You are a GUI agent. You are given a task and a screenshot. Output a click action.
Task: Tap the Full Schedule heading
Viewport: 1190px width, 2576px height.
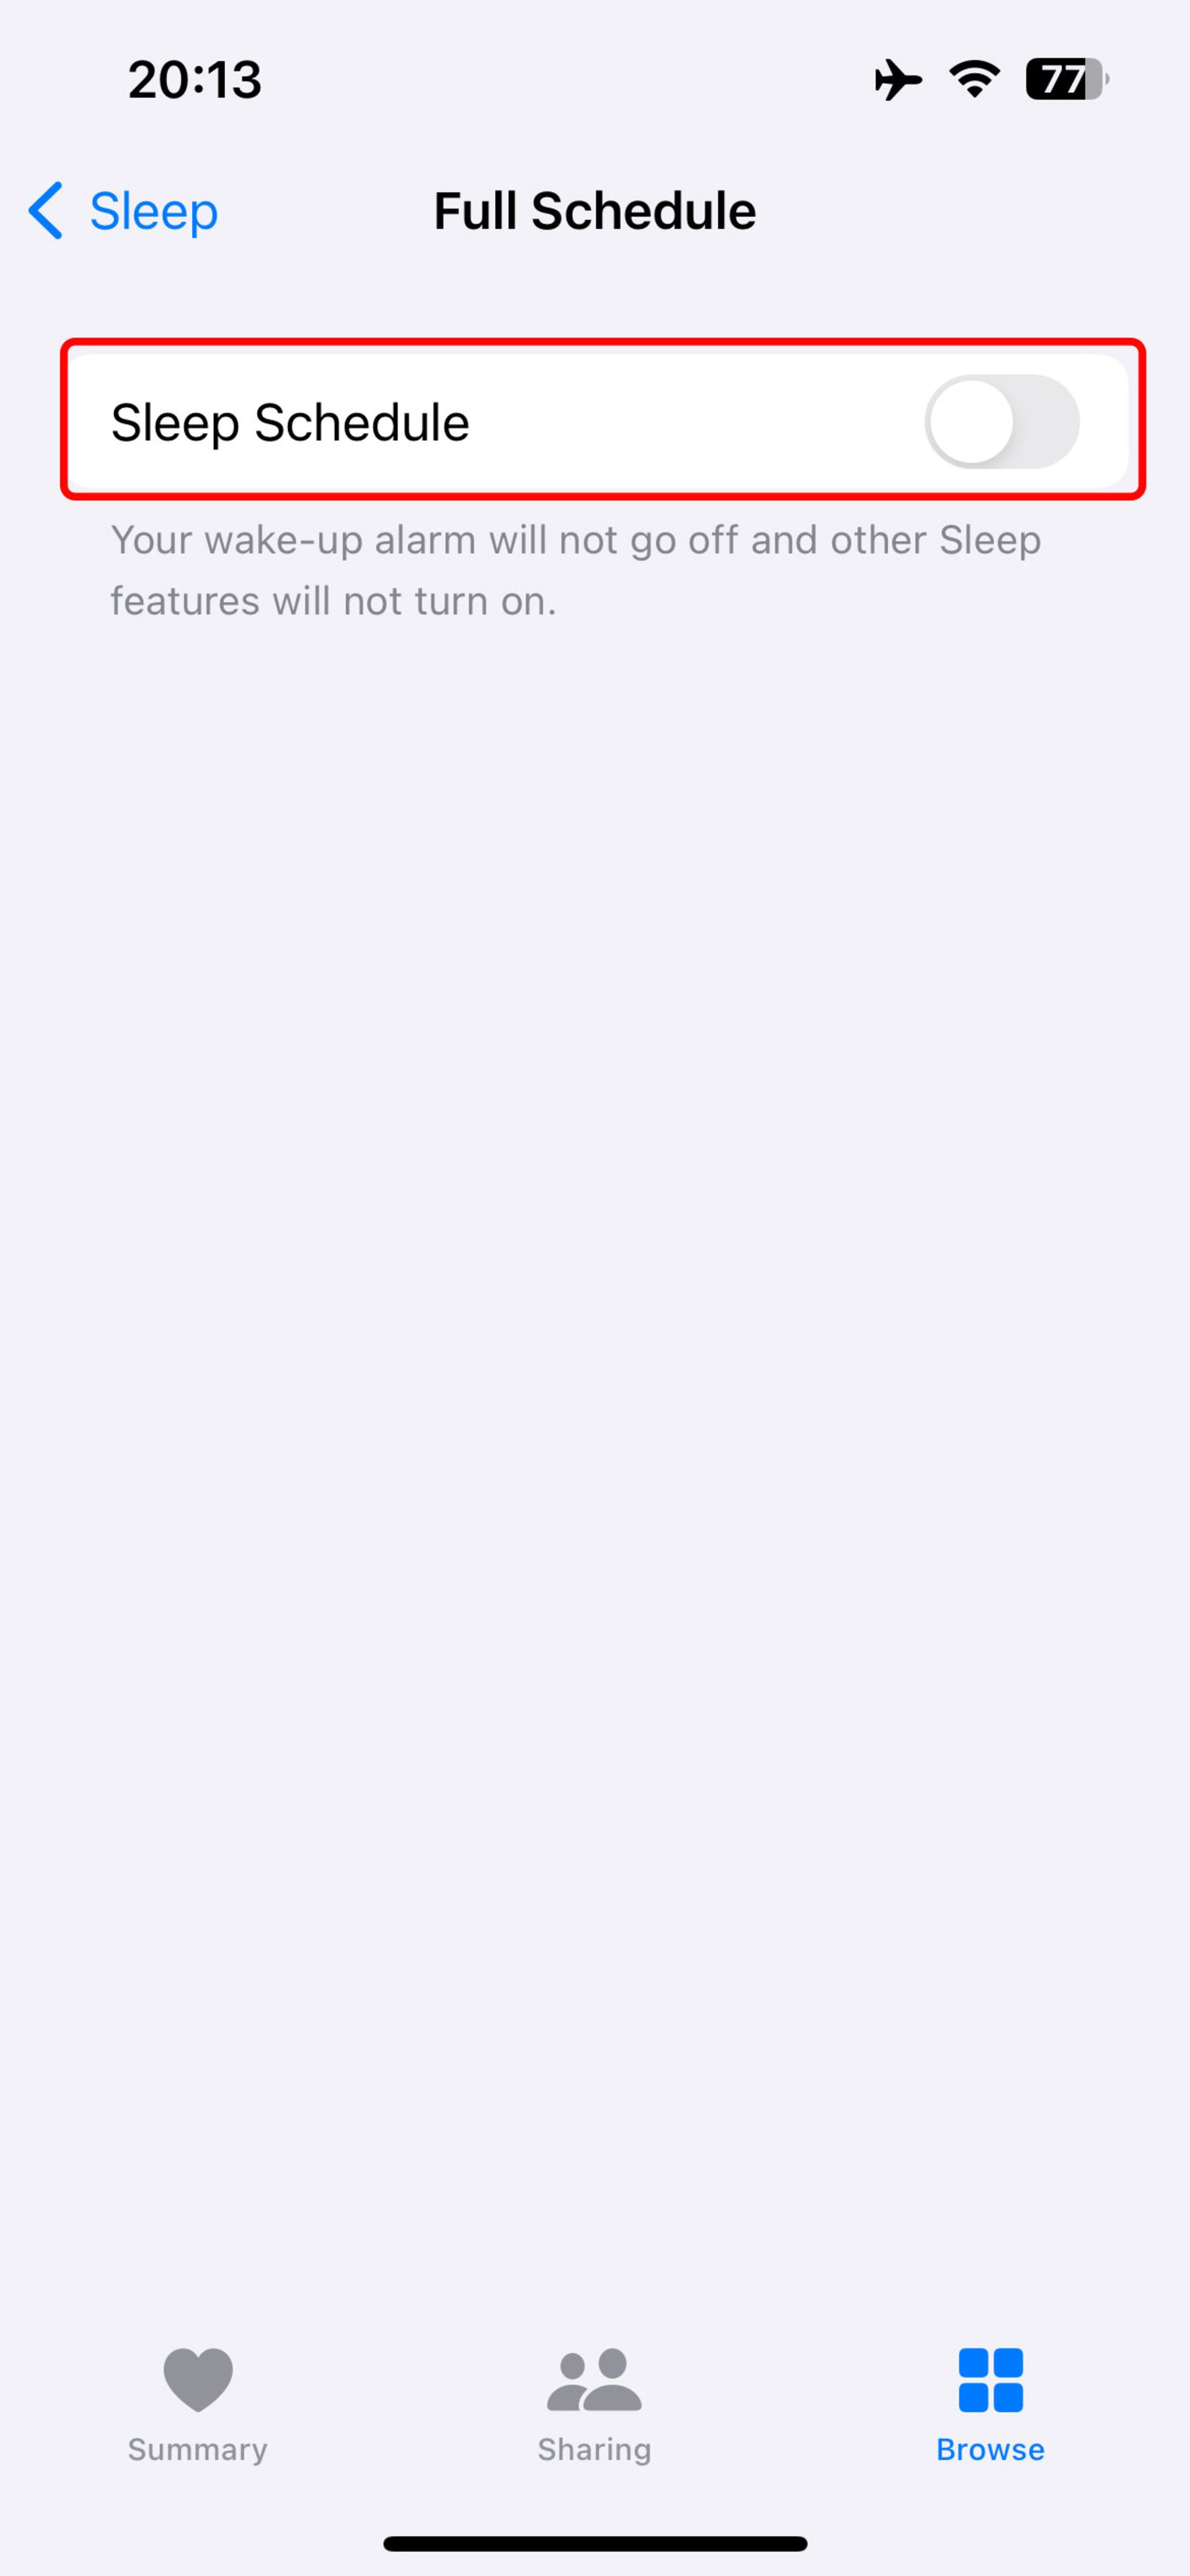594,209
